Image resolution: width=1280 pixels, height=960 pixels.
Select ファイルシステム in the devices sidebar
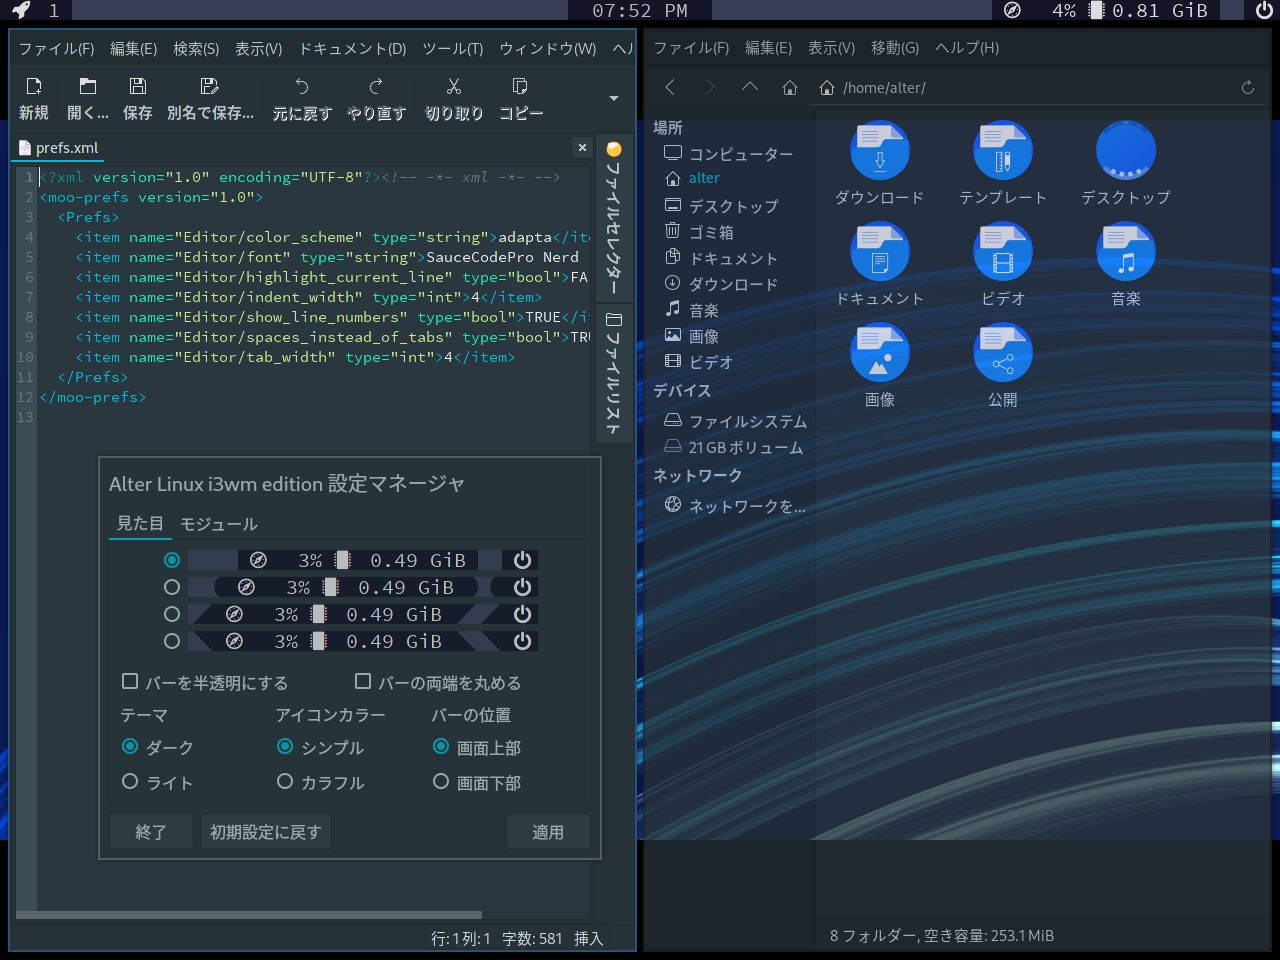pyautogui.click(x=736, y=421)
